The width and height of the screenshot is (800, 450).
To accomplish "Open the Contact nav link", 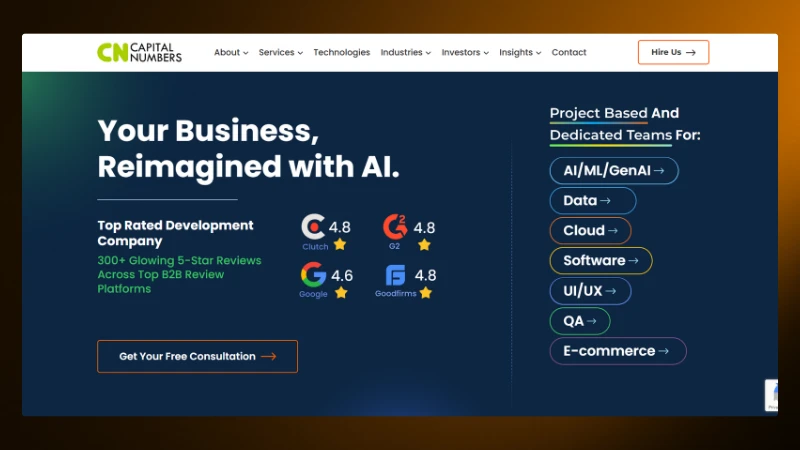I will (x=569, y=52).
